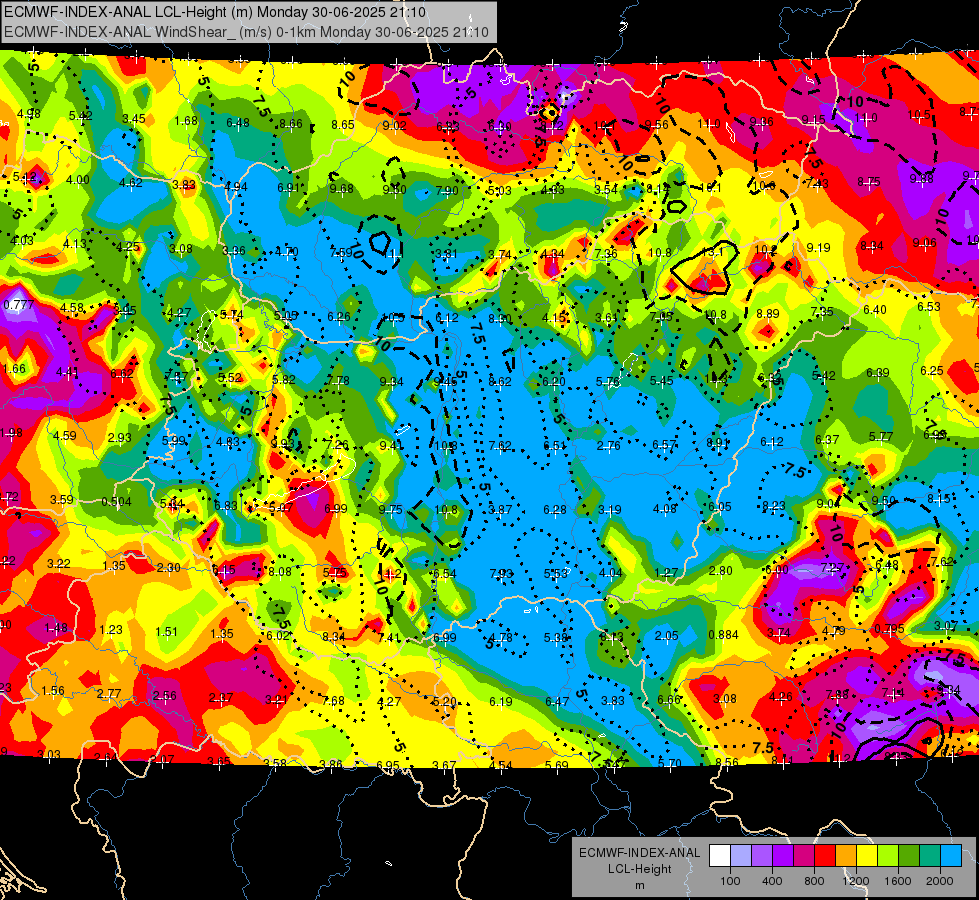Select the red legend color box
This screenshot has width=979, height=900.
coord(825,856)
